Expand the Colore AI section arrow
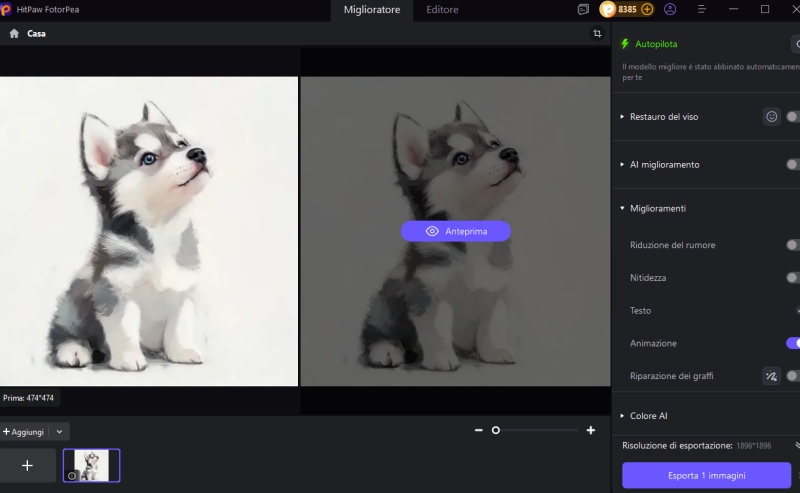This screenshot has height=493, width=800. 622,416
